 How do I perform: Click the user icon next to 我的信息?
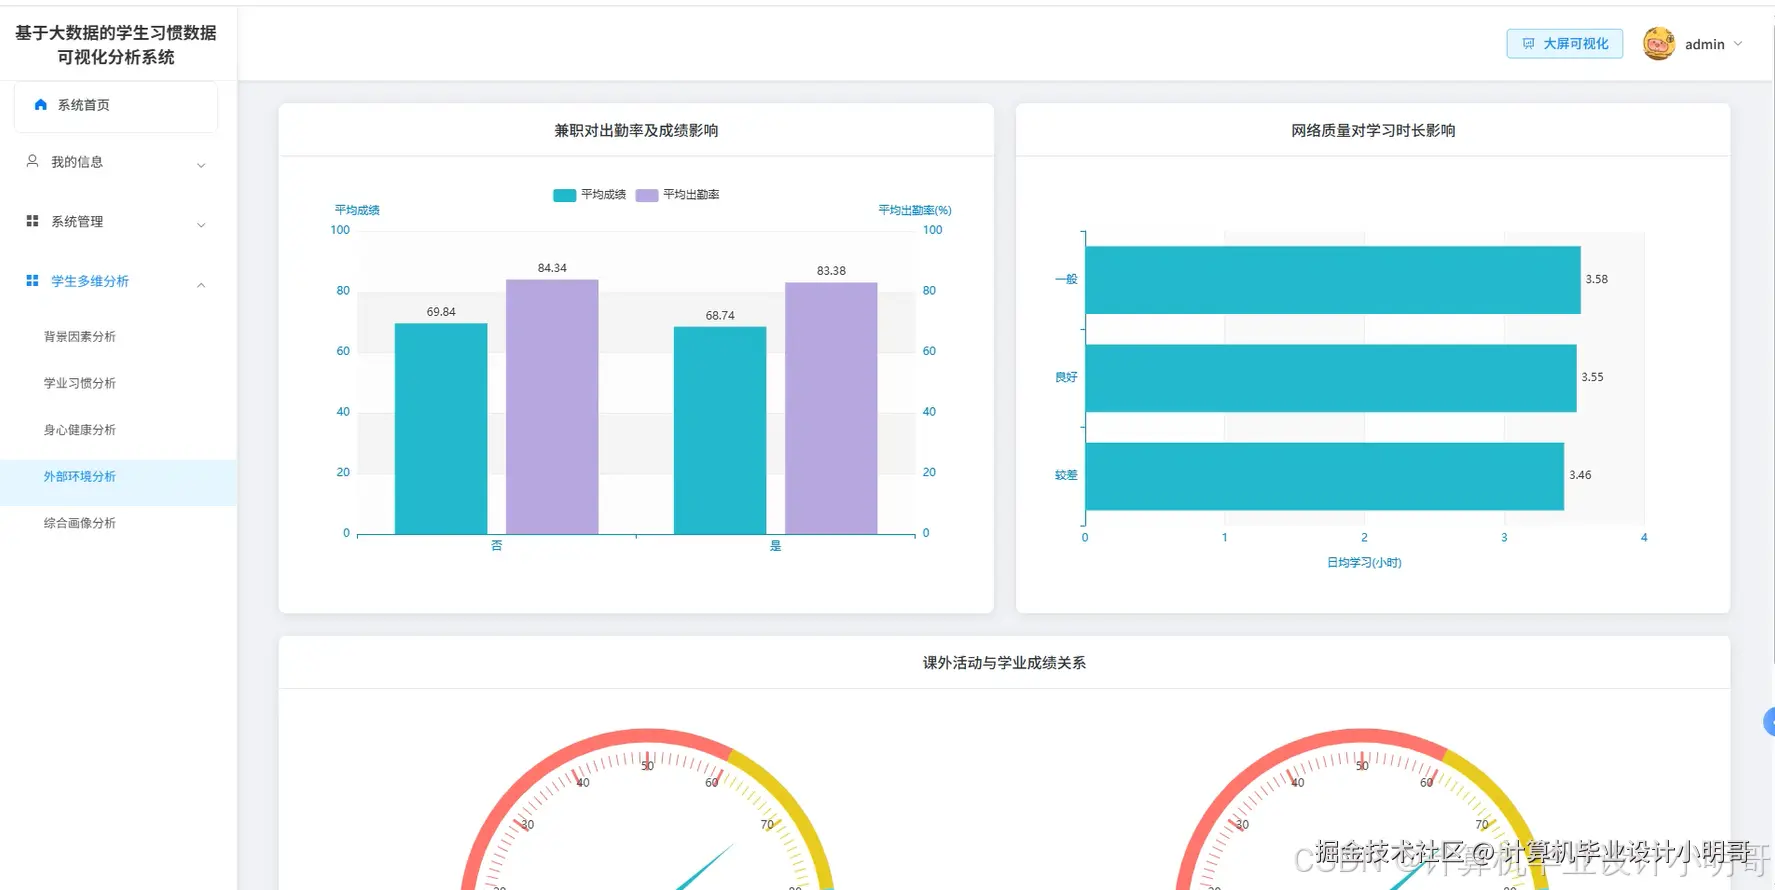click(32, 161)
